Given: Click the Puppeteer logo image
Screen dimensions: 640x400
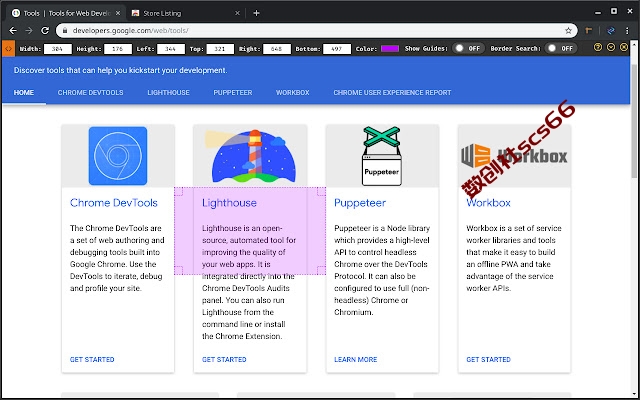Looking at the screenshot, I should (x=382, y=156).
